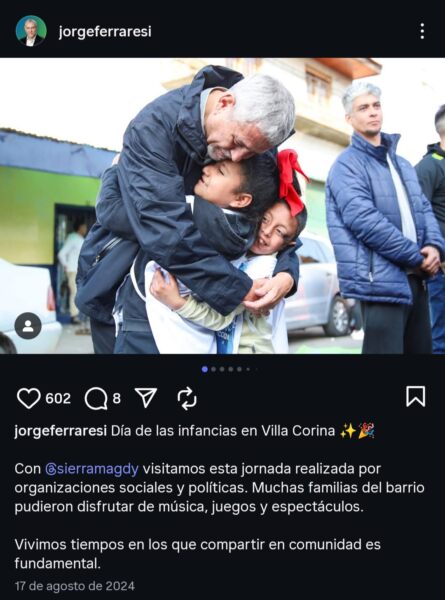Screen dimensions: 445x600
Task: Jump to third carousel dot
Action: pos(222,369)
